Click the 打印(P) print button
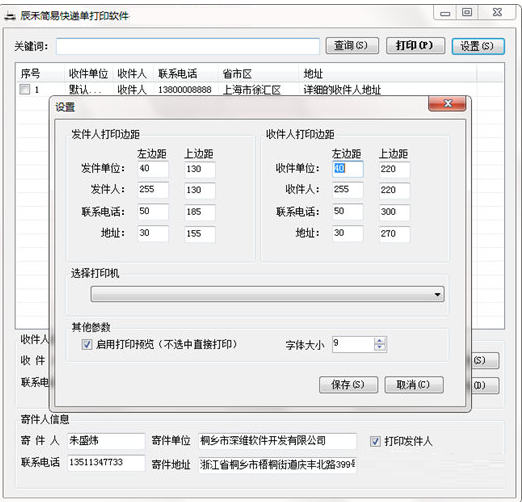The height and width of the screenshot is (502, 522). coord(415,46)
